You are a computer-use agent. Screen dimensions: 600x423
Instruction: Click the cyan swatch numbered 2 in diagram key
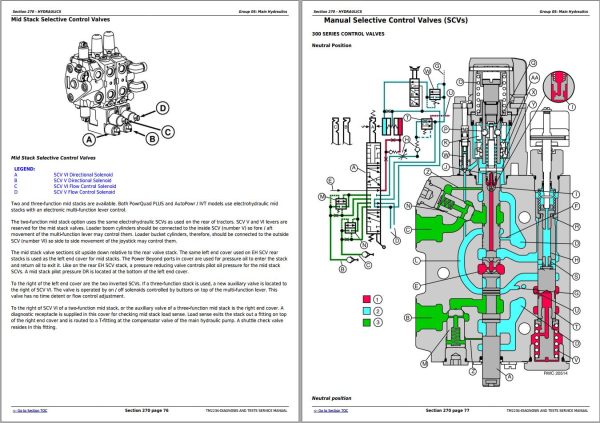[x=367, y=311]
